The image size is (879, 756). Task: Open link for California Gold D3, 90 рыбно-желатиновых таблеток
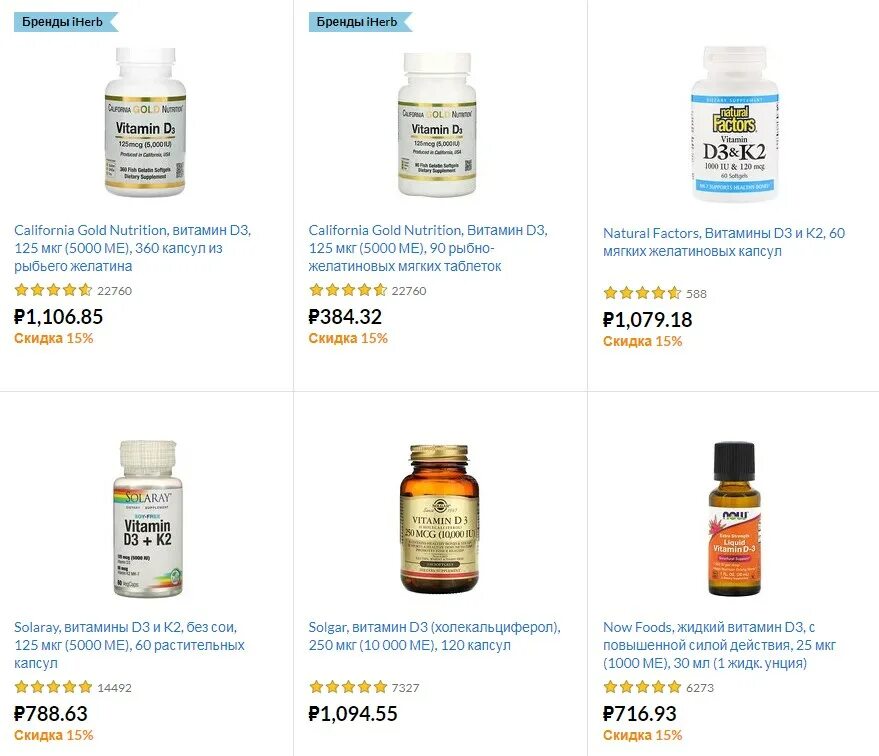coord(428,248)
